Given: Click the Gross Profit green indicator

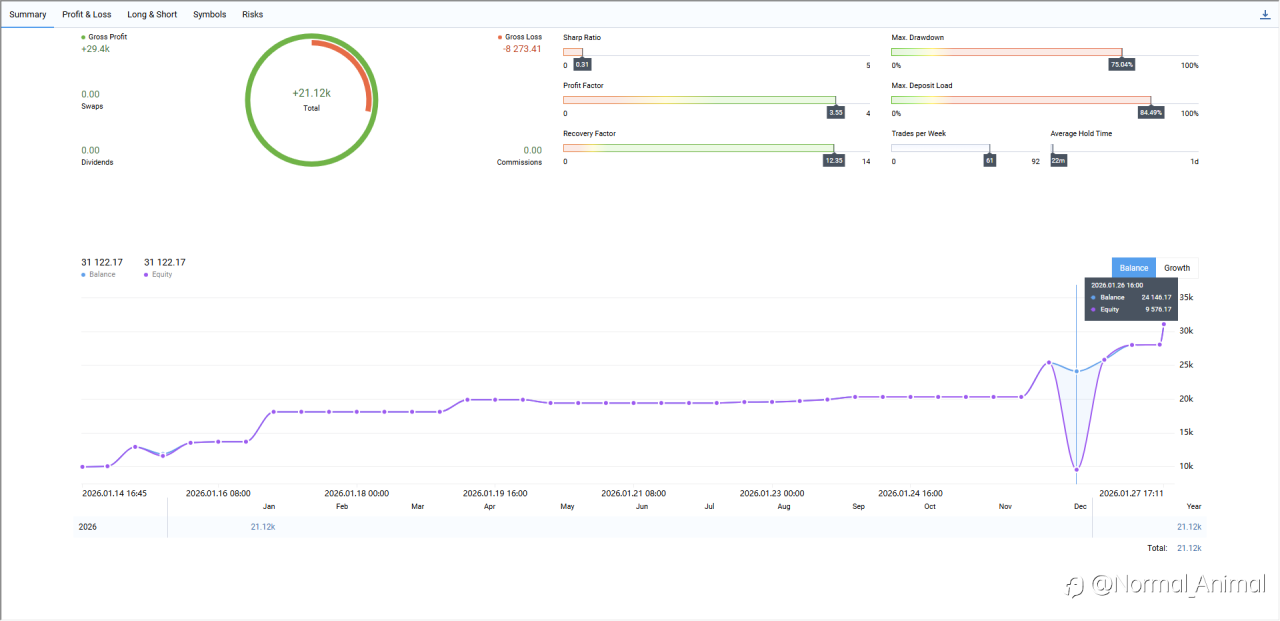Looking at the screenshot, I should click(84, 37).
